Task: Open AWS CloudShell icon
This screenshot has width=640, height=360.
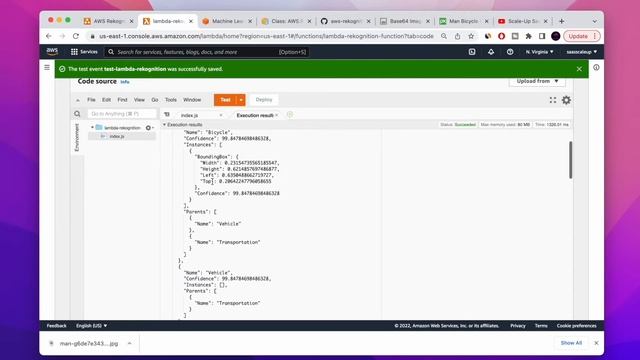Action: 472,52
